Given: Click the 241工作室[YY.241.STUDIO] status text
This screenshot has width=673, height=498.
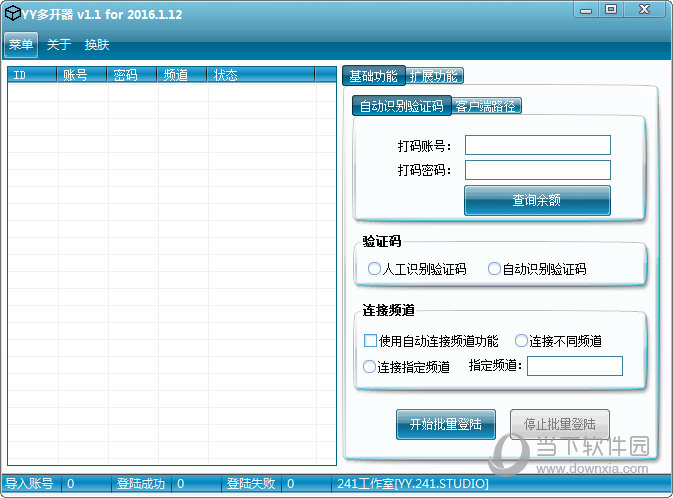Looking at the screenshot, I should pyautogui.click(x=413, y=484).
